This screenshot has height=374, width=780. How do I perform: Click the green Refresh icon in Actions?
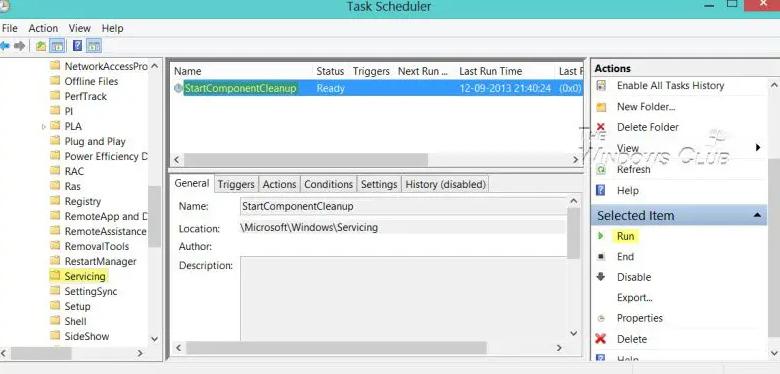(x=601, y=170)
